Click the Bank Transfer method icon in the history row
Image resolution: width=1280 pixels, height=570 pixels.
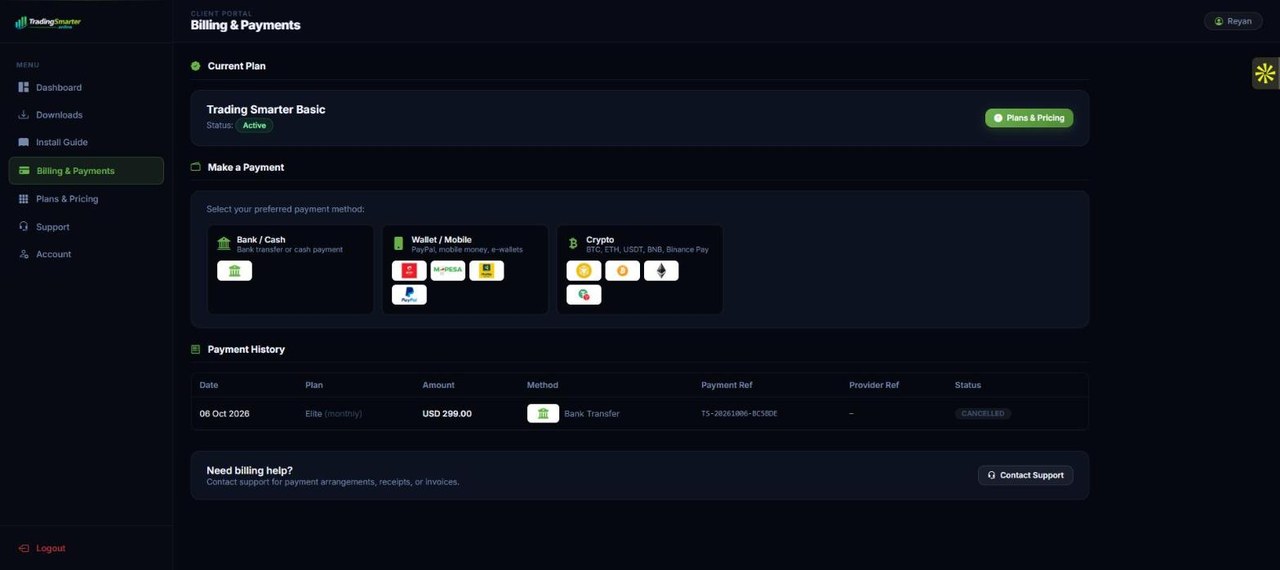point(543,414)
